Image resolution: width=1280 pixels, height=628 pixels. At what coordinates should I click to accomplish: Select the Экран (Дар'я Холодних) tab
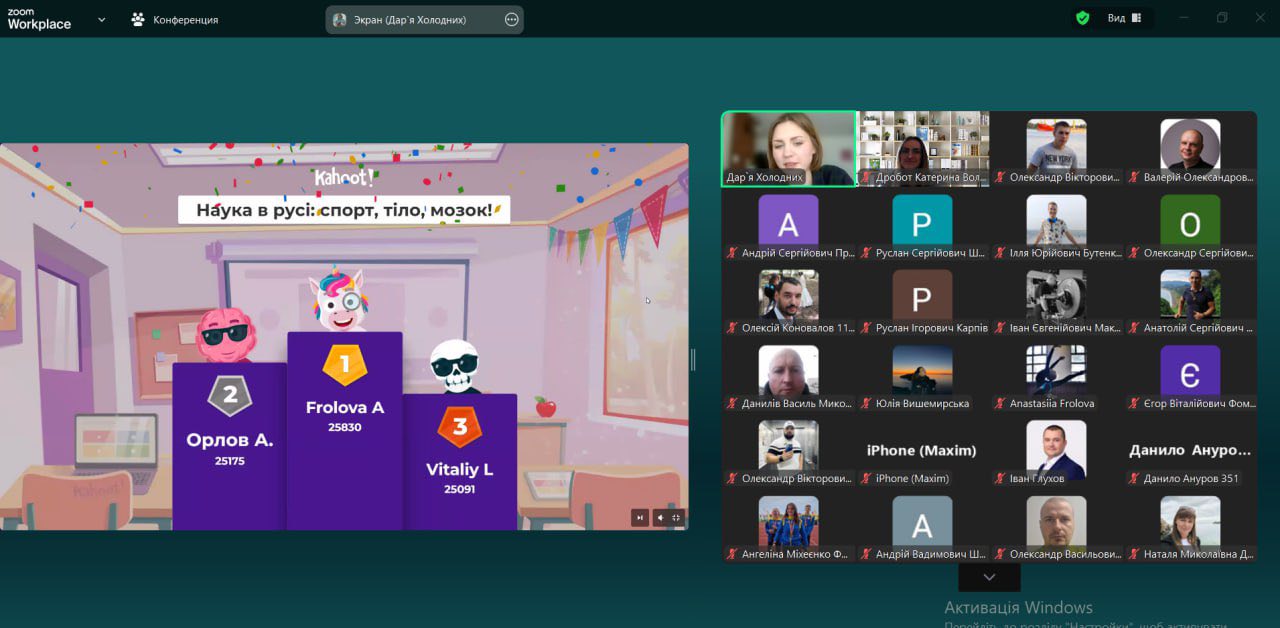[x=410, y=19]
